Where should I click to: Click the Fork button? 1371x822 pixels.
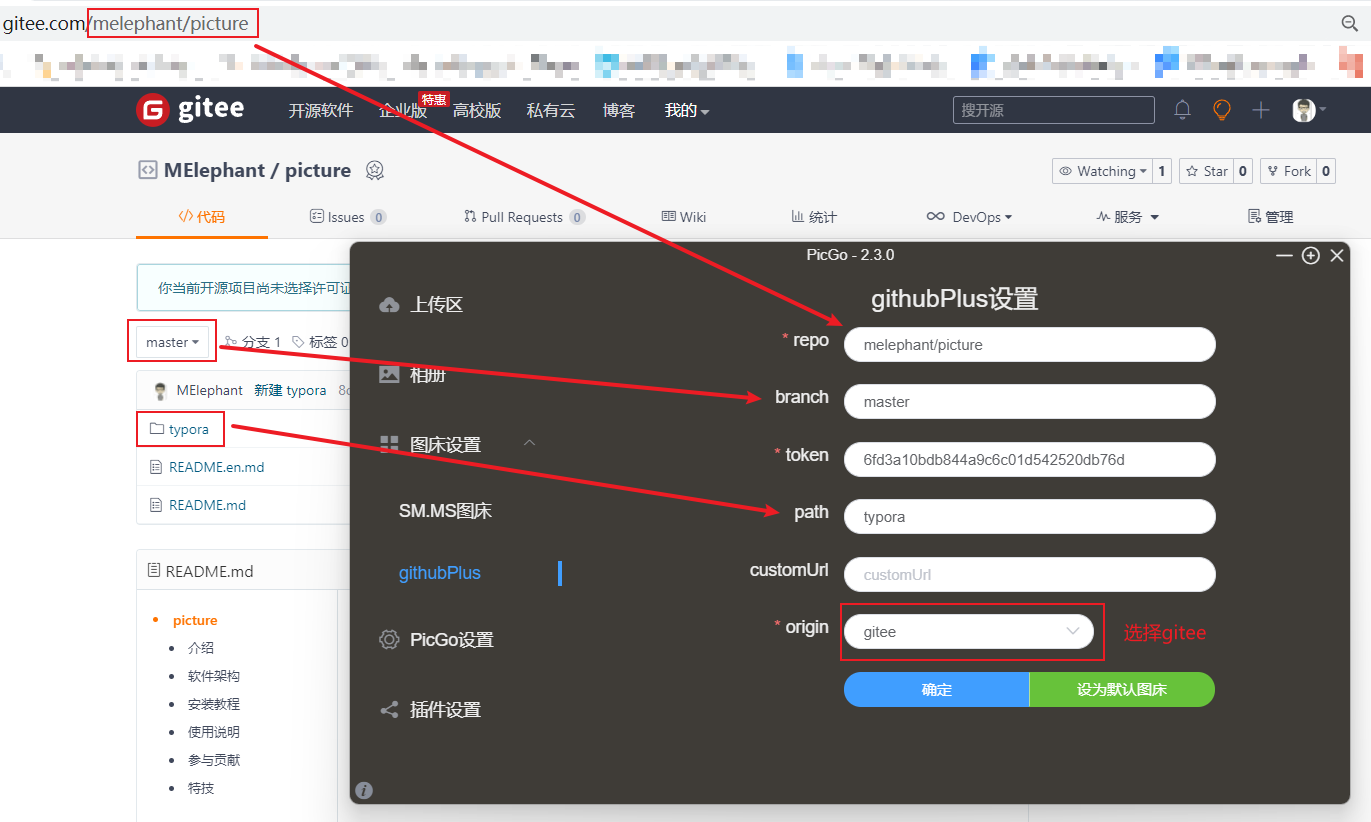[x=1288, y=171]
